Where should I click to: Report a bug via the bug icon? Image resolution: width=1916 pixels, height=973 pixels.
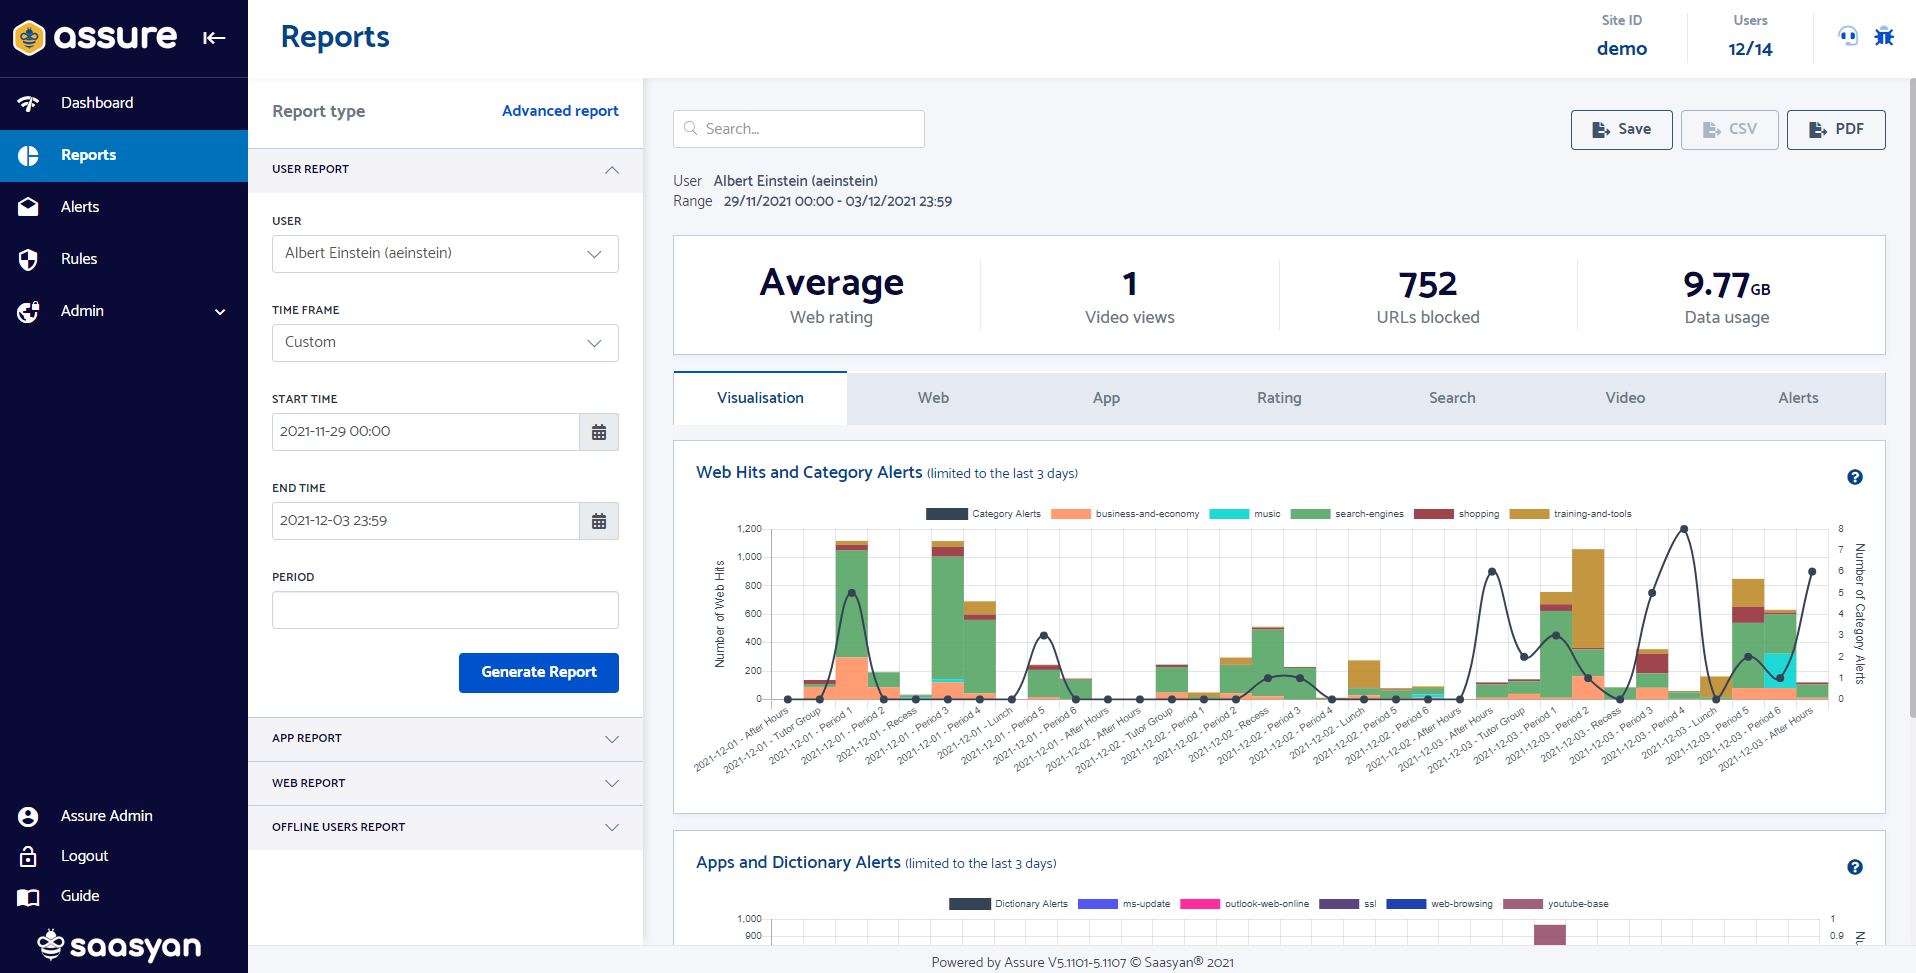(1884, 36)
